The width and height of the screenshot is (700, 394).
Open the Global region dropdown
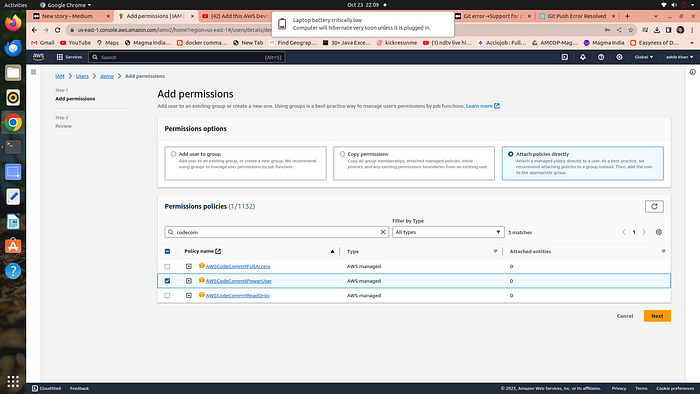coord(644,57)
